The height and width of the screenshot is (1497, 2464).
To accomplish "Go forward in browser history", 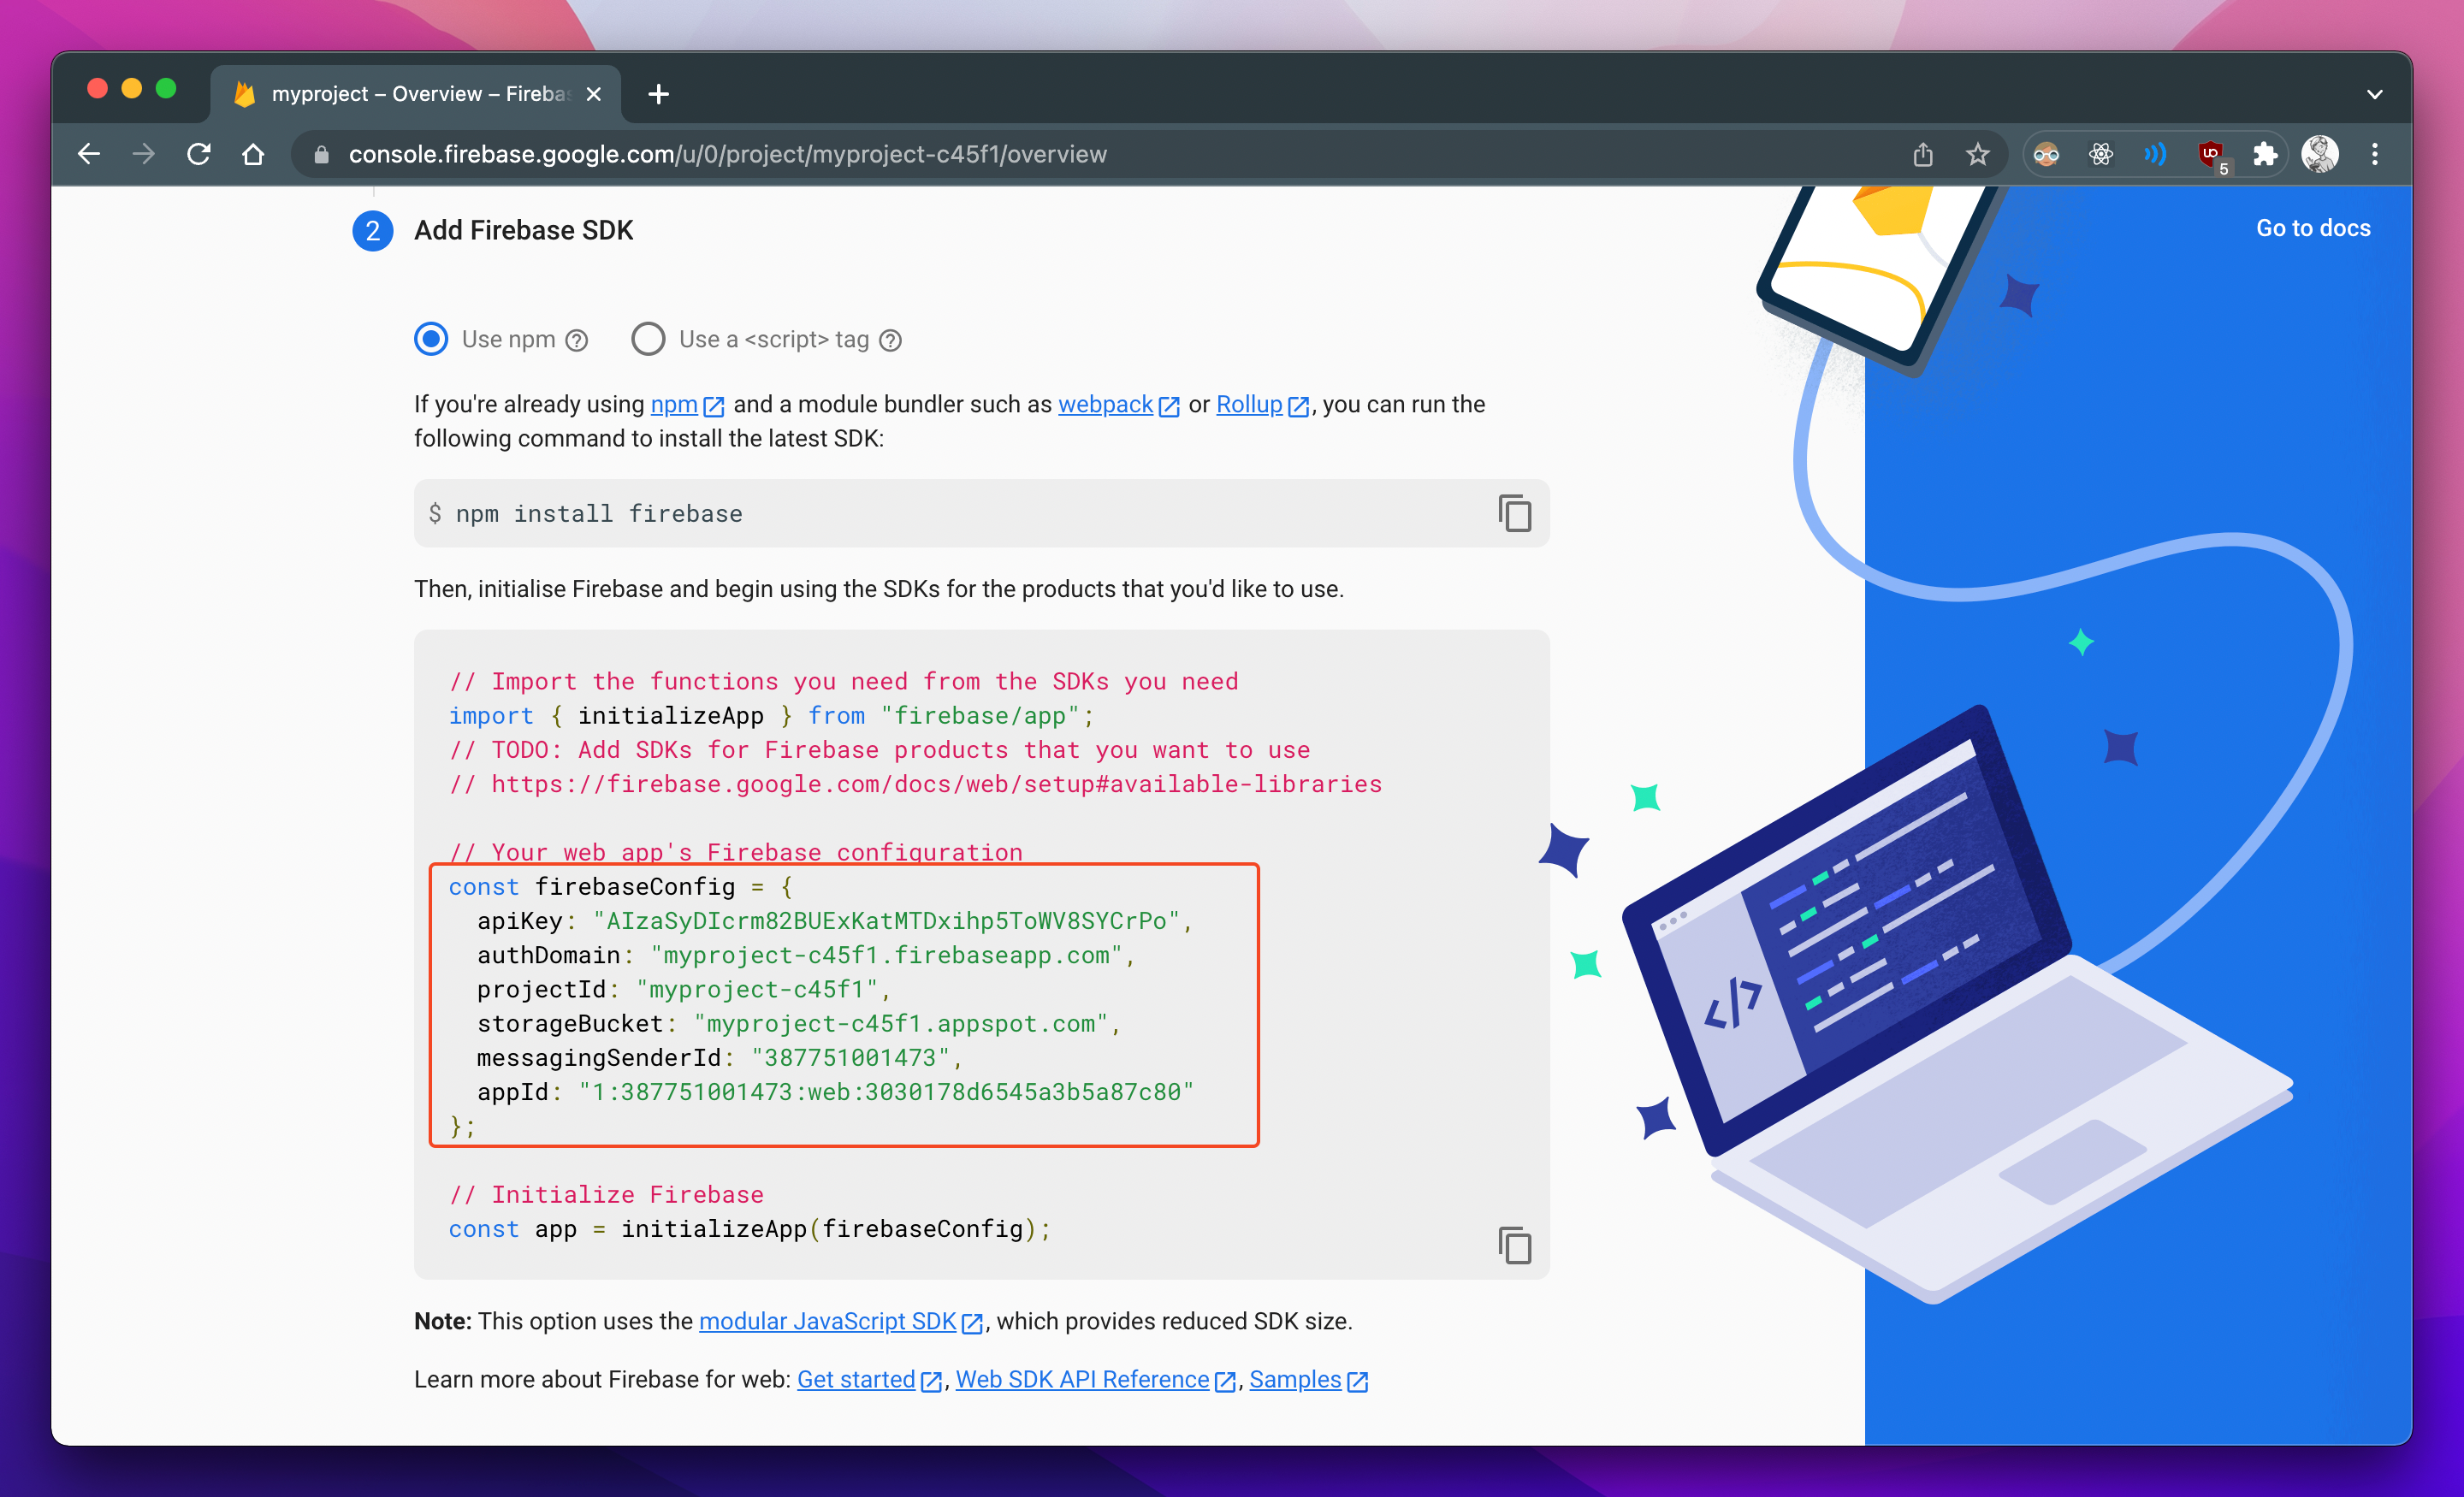I will (x=144, y=154).
